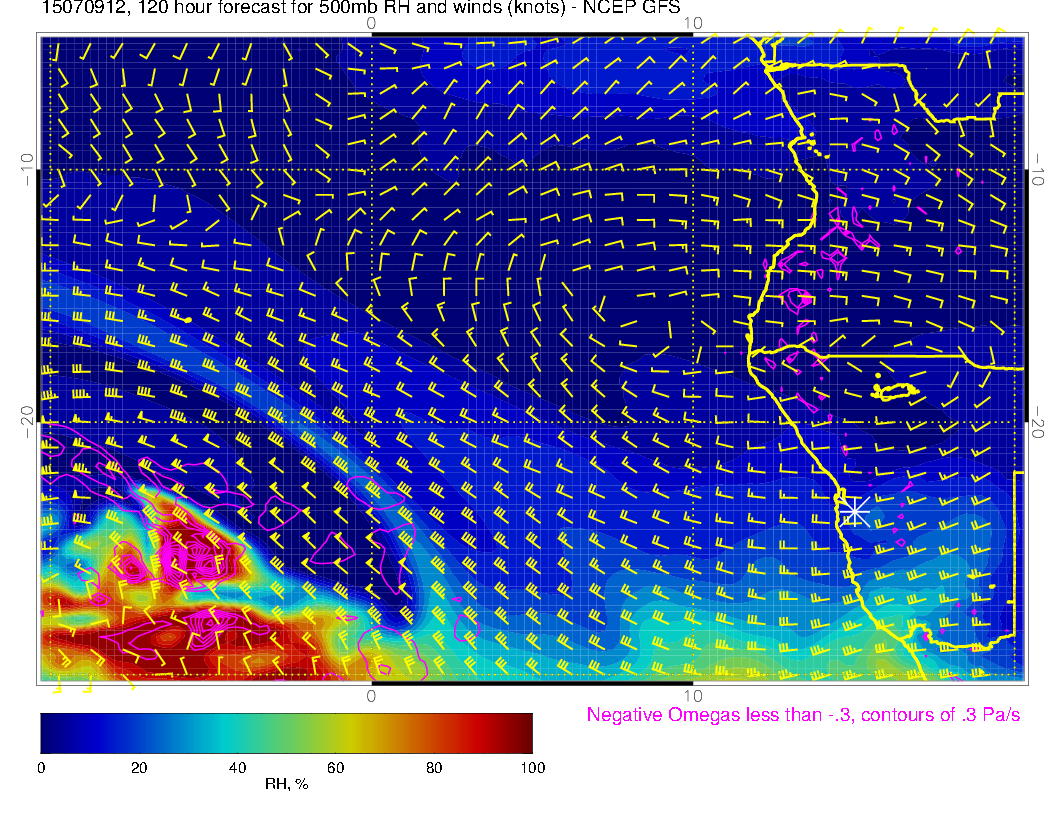Click the '10' longitude label on bottom axis
This screenshot has width=1056, height=816.
[x=693, y=695]
